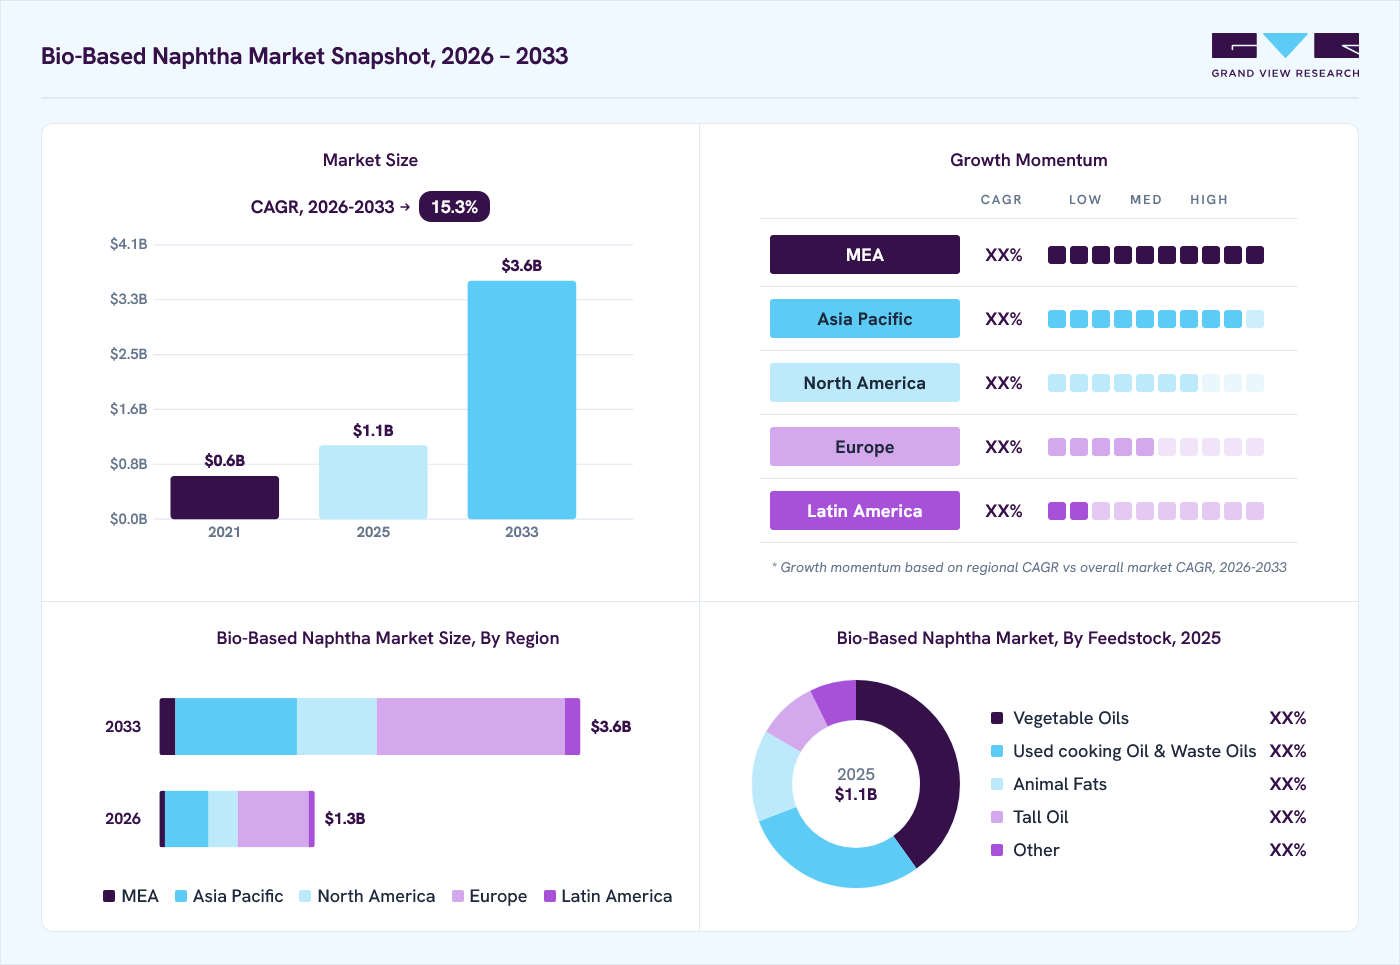The height and width of the screenshot is (965, 1400).
Task: Click the Grand View Research logo
Action: (1285, 56)
